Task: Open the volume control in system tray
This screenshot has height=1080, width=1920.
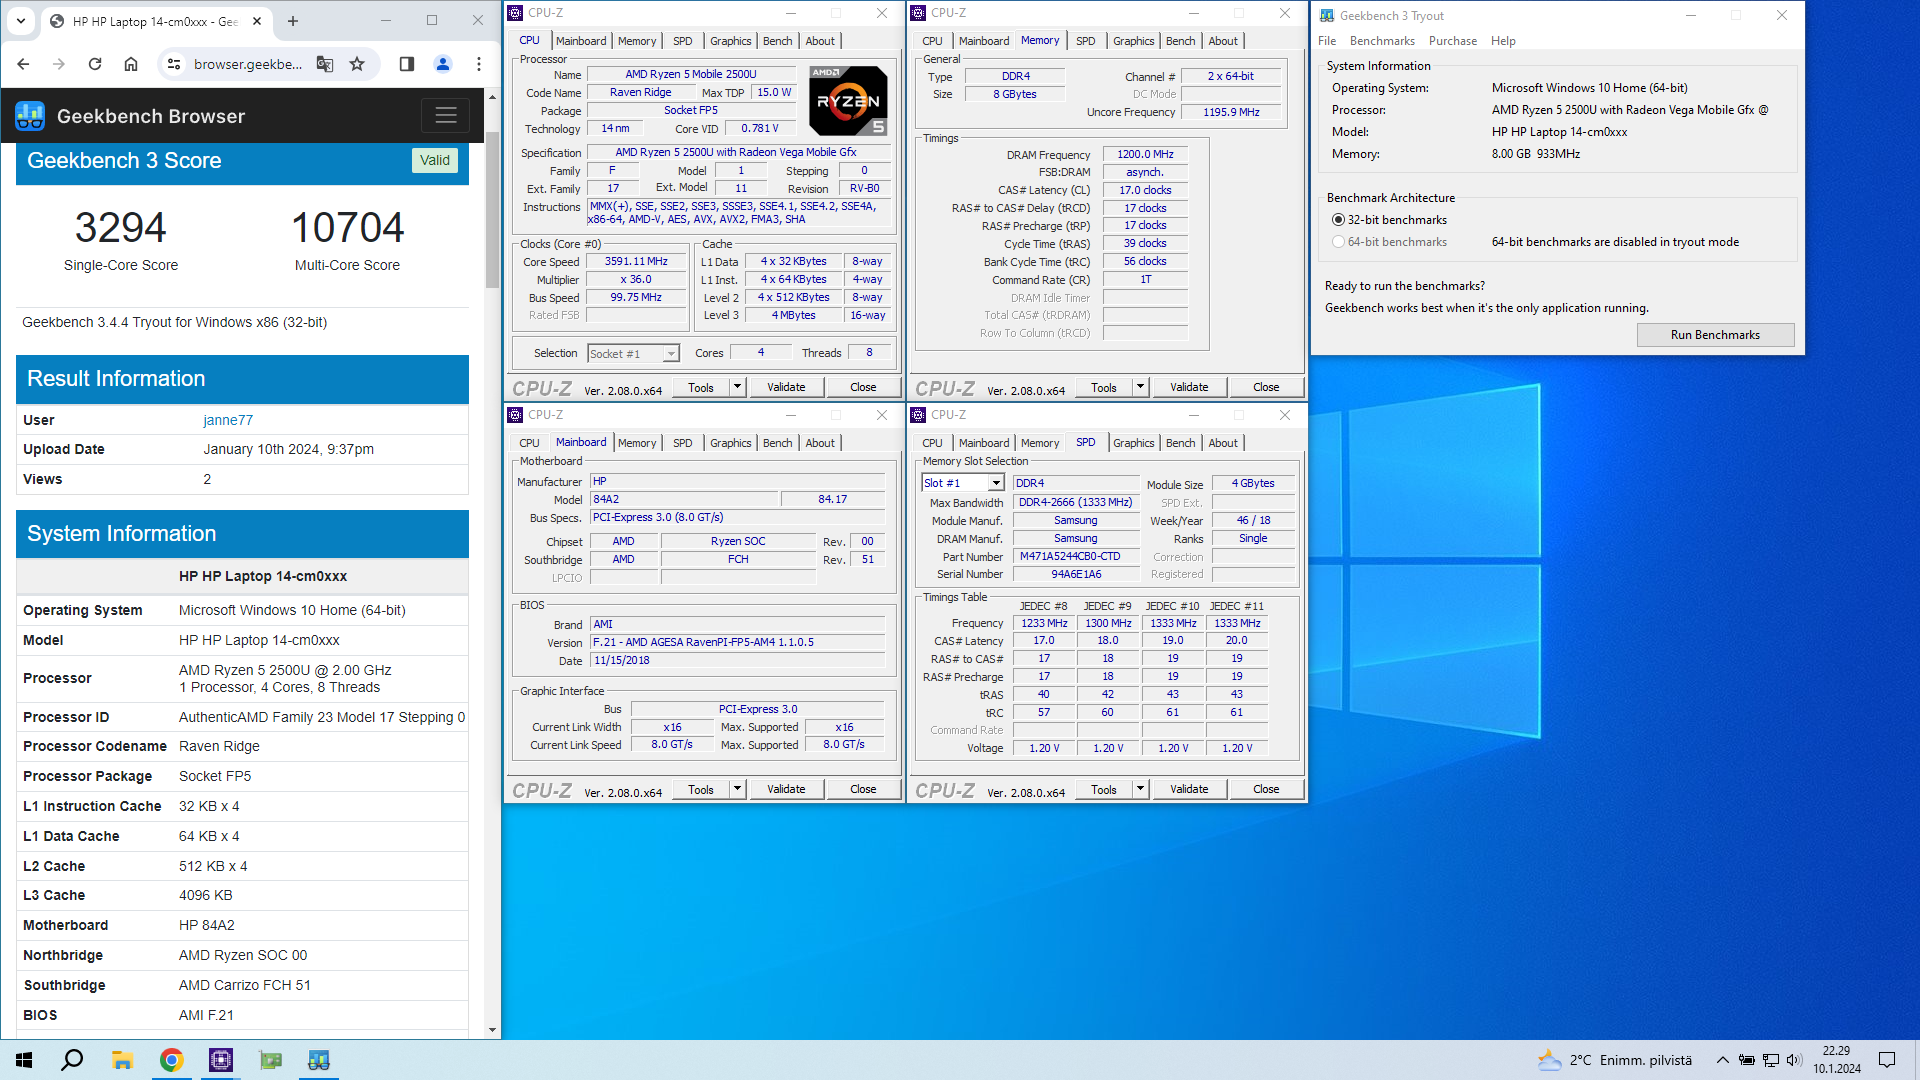Action: tap(1794, 1060)
